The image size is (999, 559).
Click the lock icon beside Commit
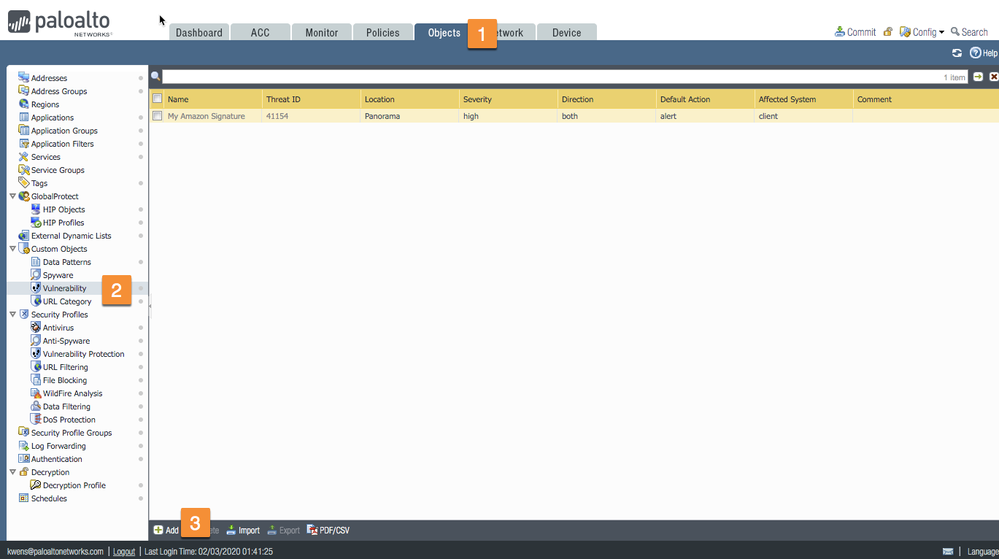(x=888, y=32)
